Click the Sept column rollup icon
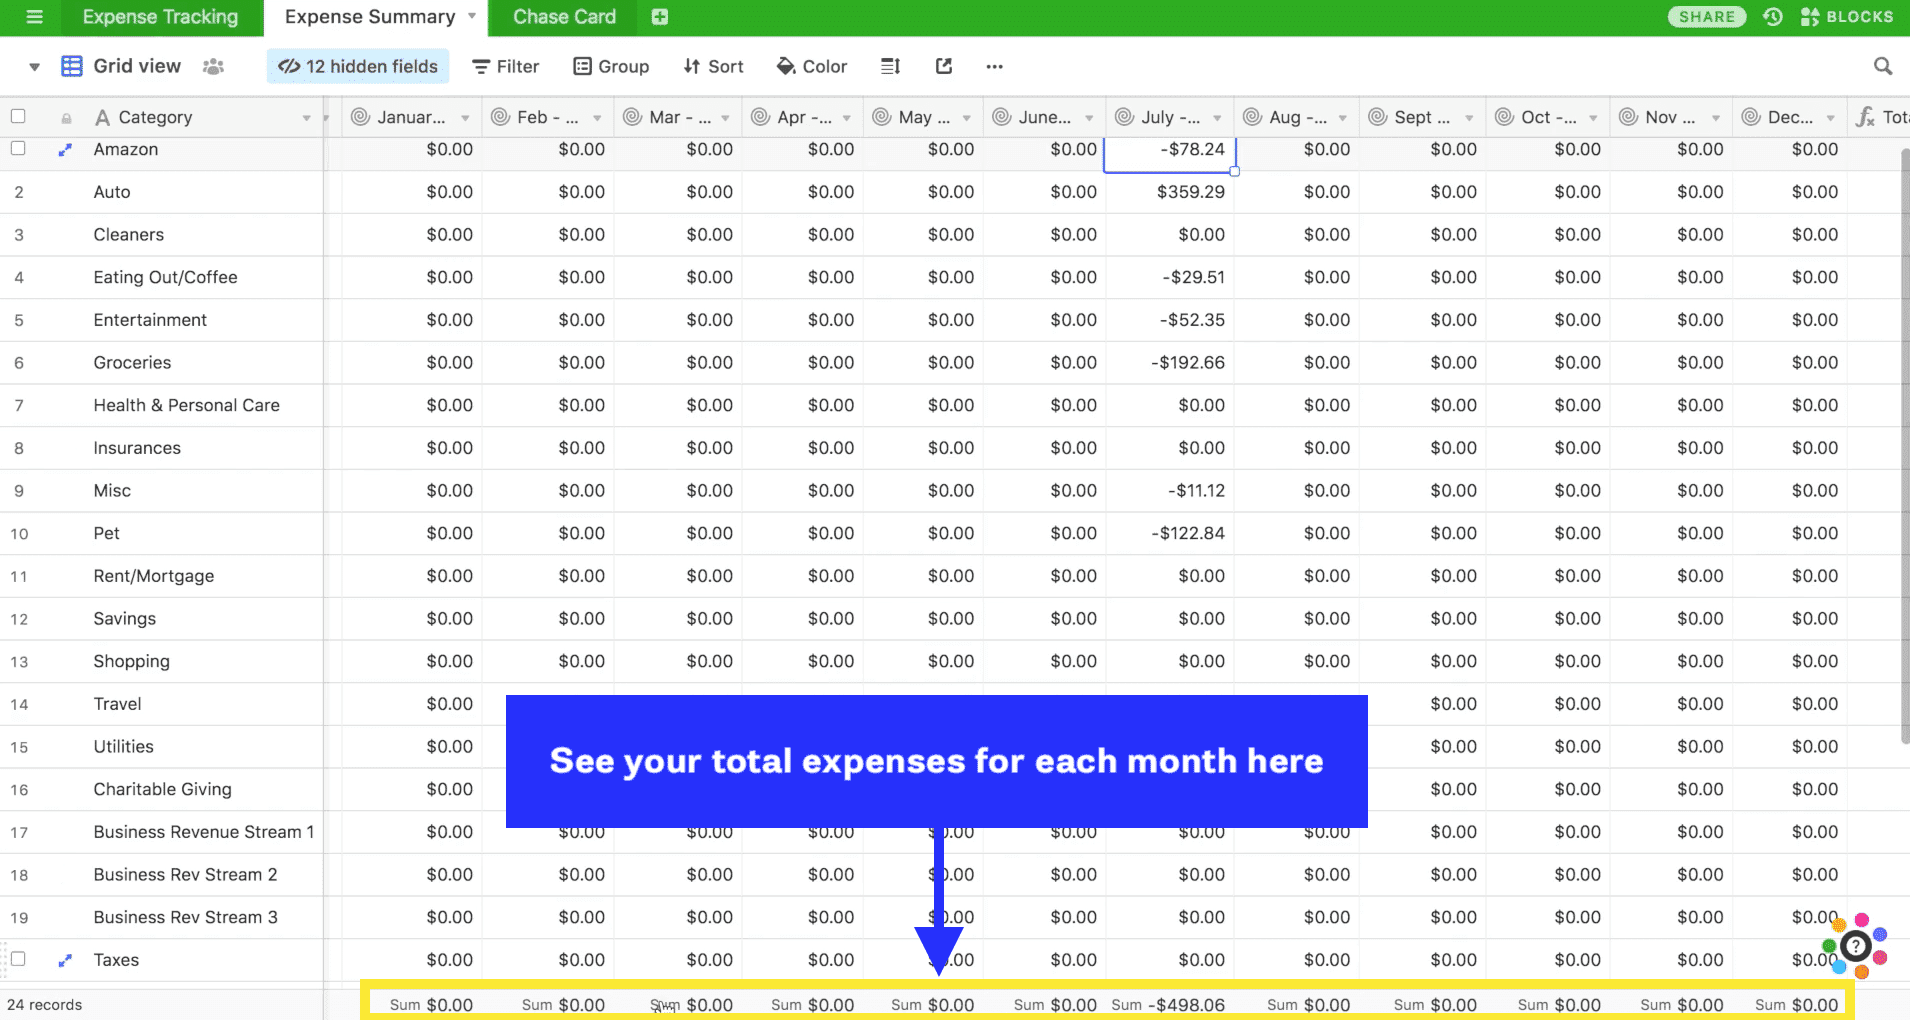This screenshot has height=1020, width=1910. coord(1377,117)
